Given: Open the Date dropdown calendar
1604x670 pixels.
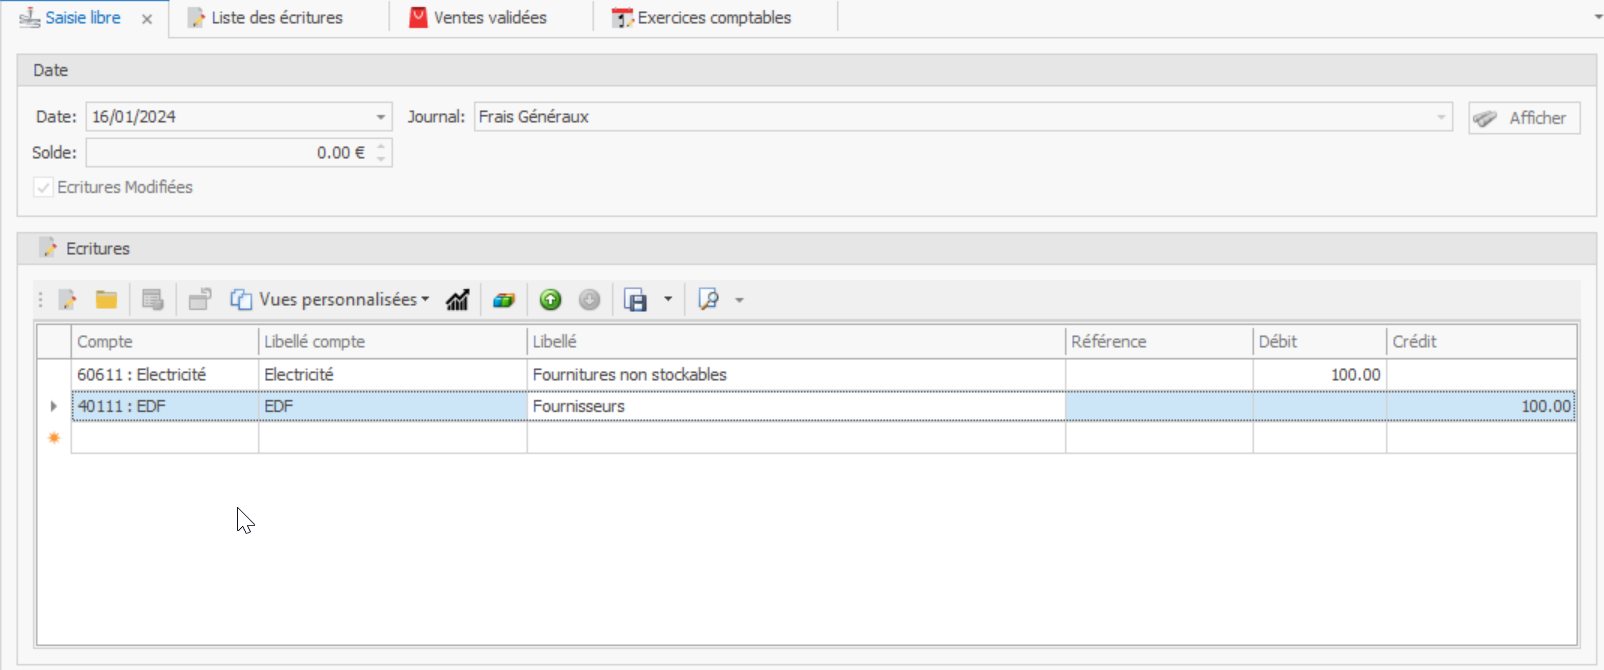Looking at the screenshot, I should tap(380, 117).
